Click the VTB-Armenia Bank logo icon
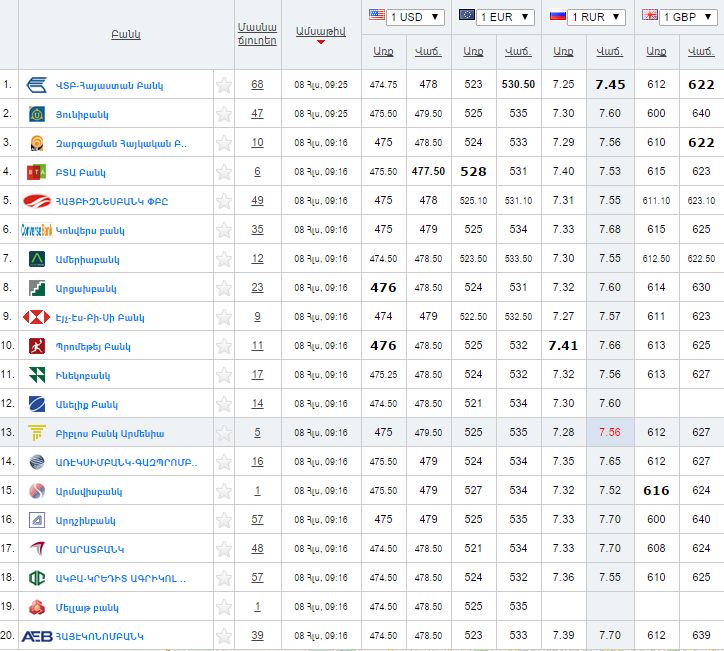 click(36, 85)
